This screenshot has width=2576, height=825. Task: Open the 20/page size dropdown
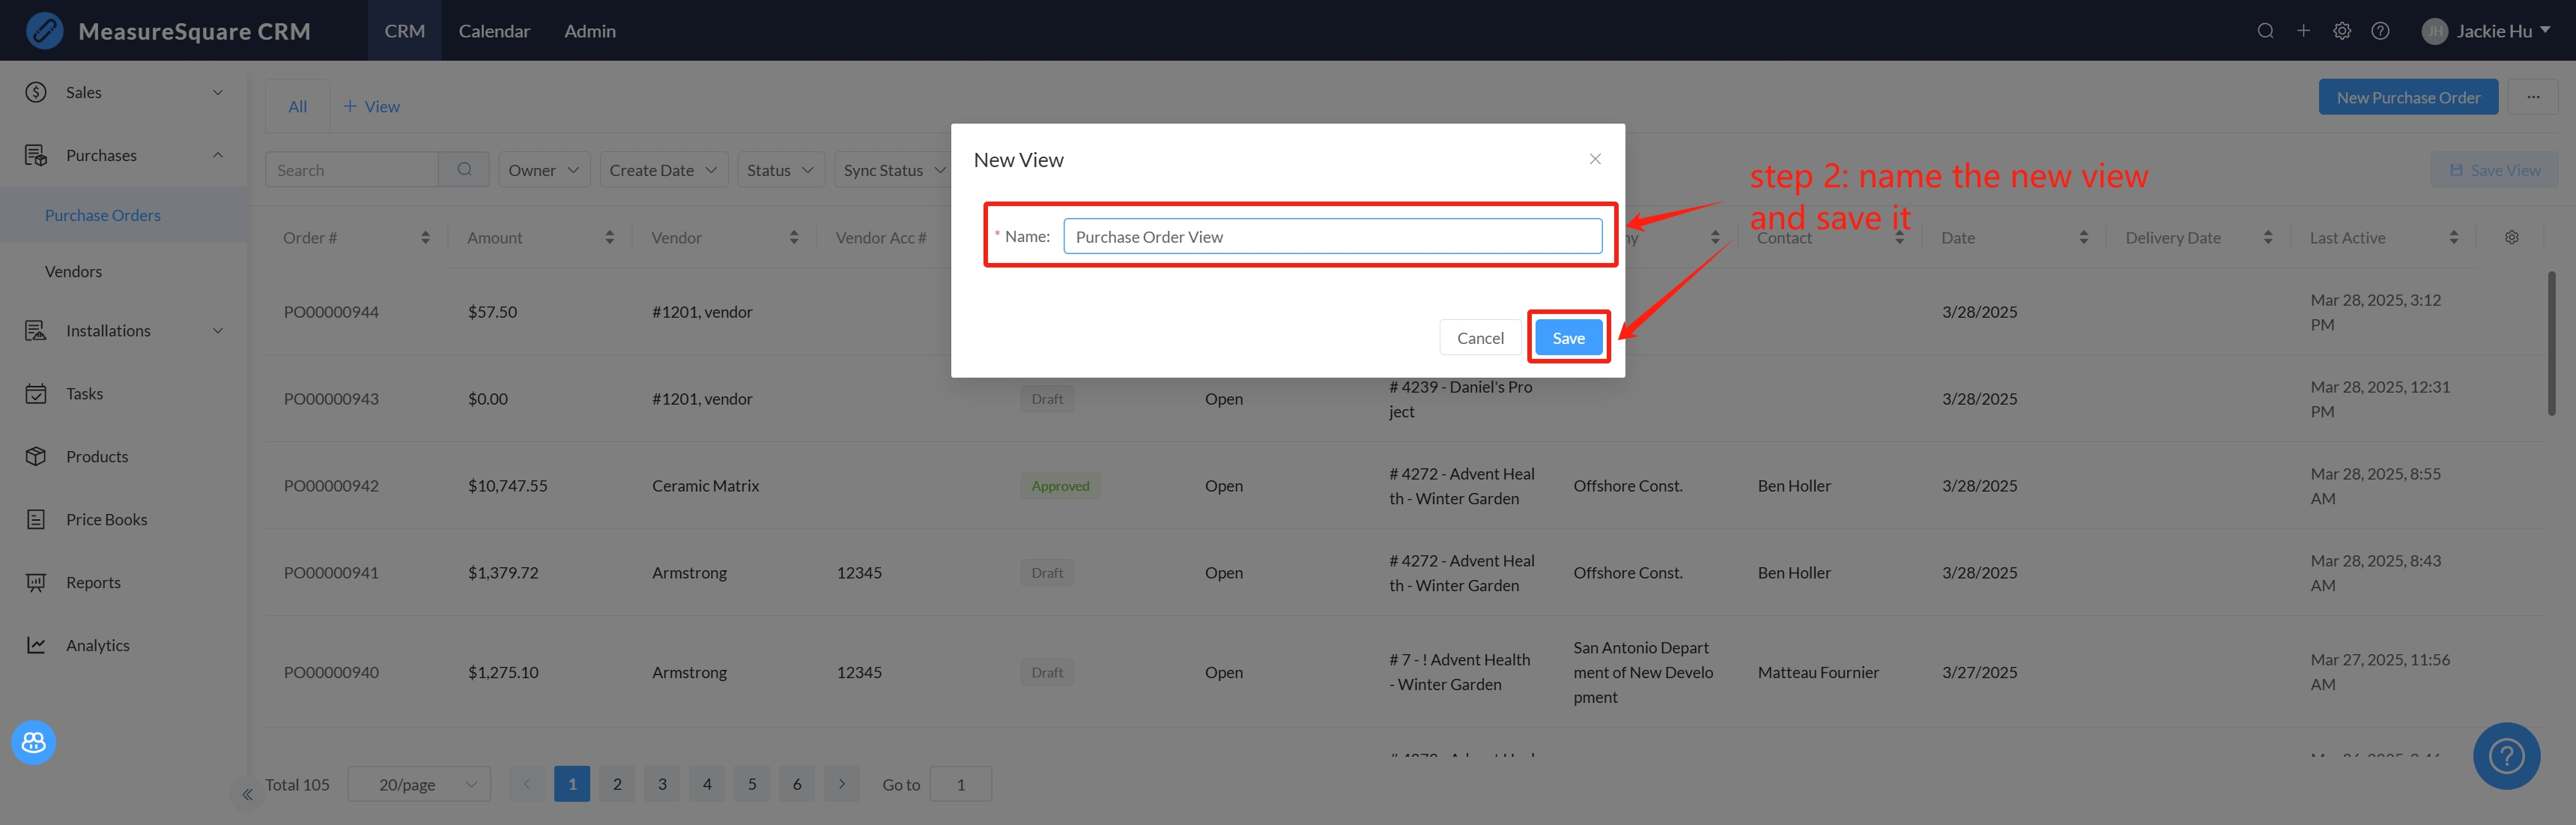point(419,784)
